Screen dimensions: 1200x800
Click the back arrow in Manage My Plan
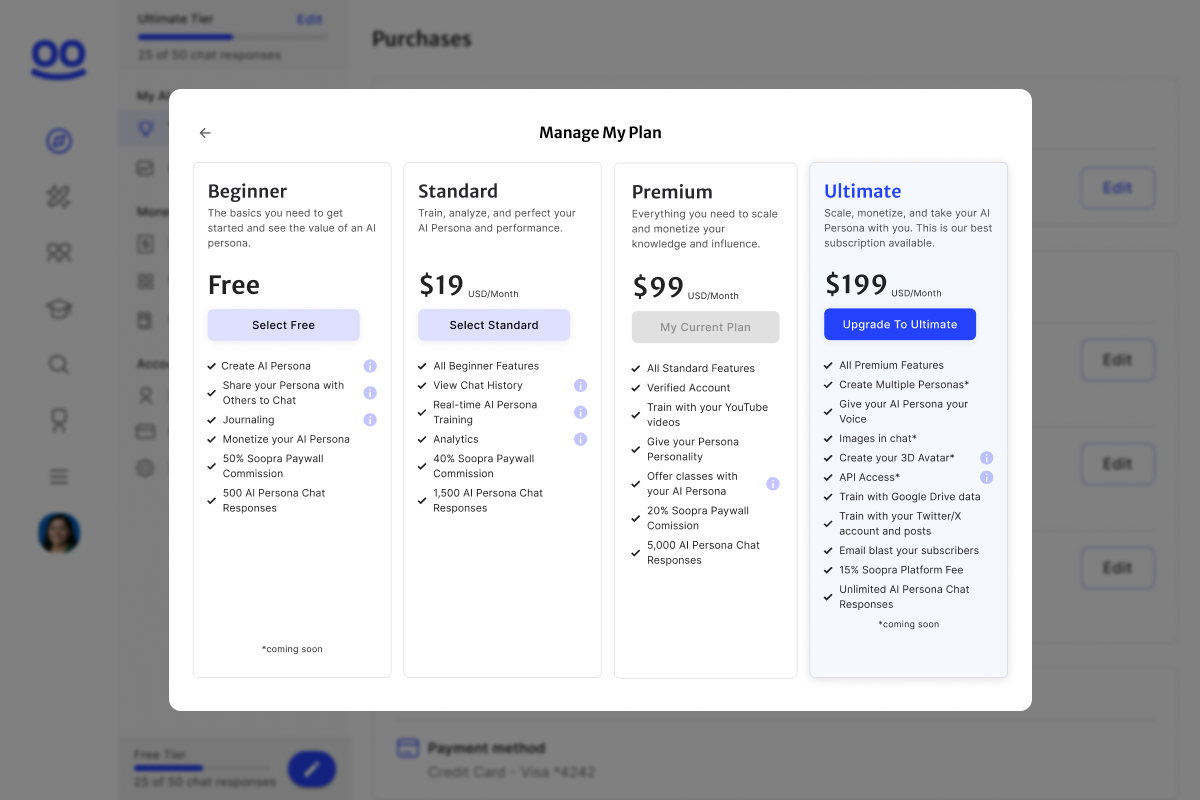(x=205, y=132)
